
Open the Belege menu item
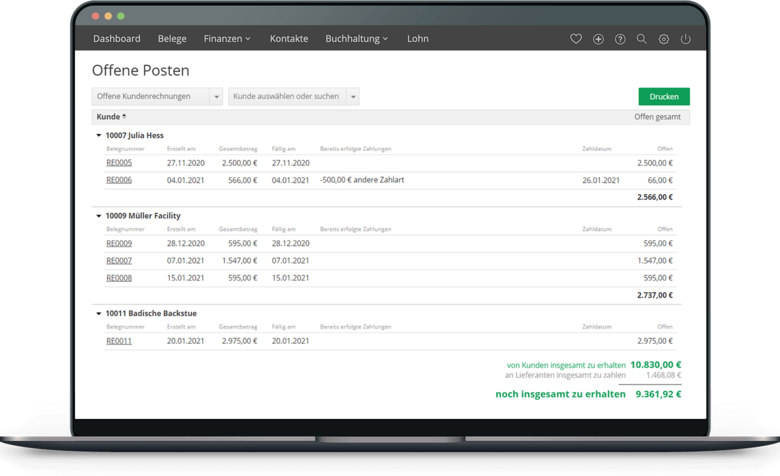click(x=172, y=39)
